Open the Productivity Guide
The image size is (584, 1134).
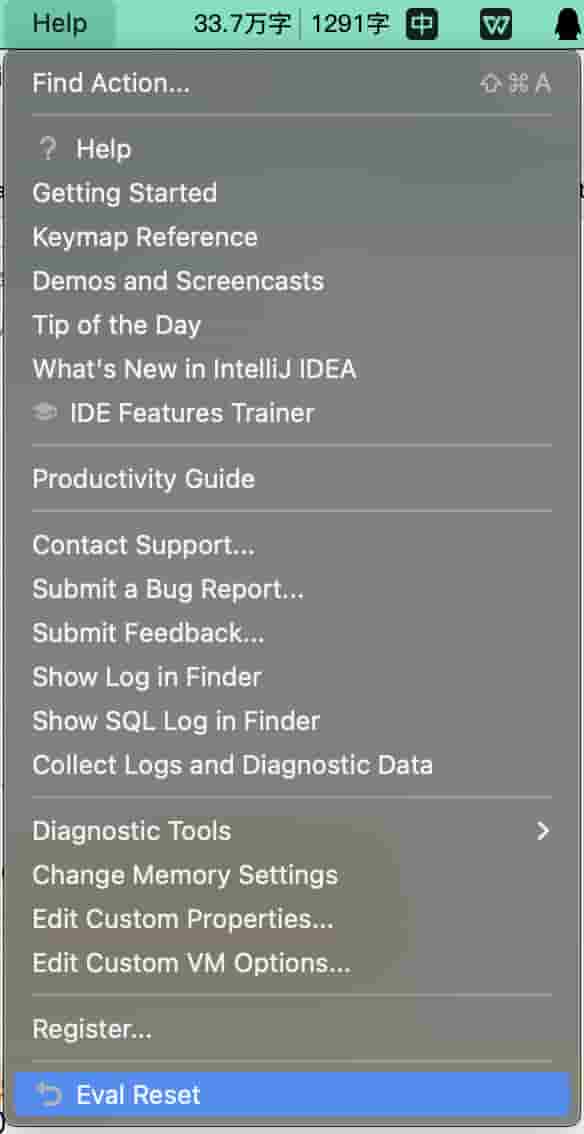pyautogui.click(x=292, y=479)
